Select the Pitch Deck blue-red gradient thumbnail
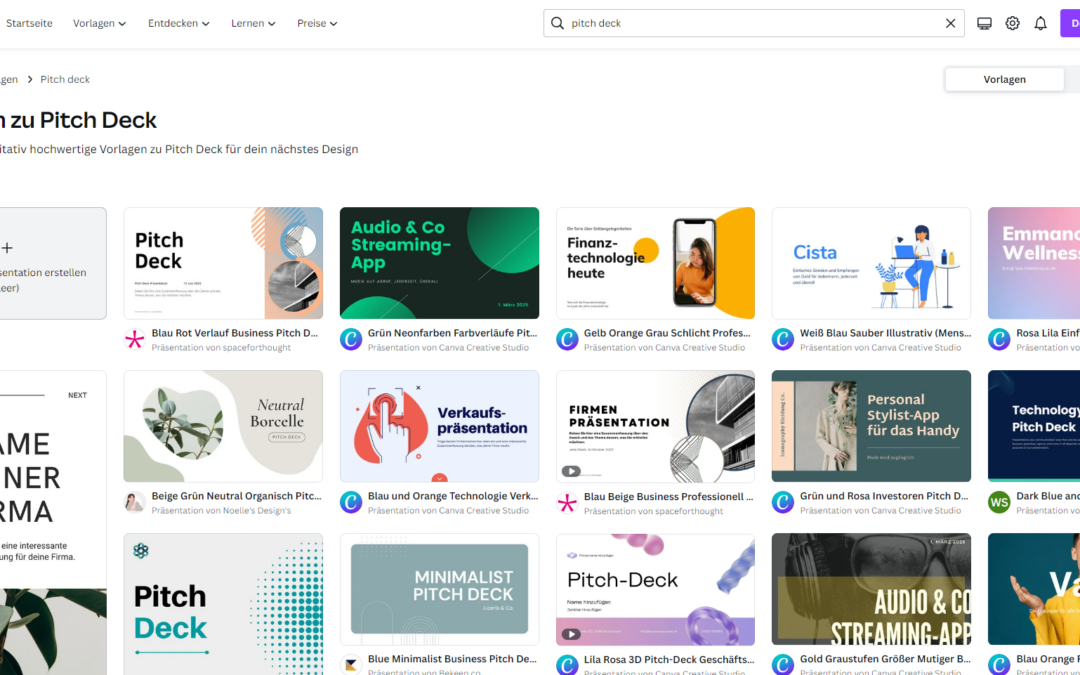Viewport: 1080px width, 675px height. pyautogui.click(x=223, y=263)
